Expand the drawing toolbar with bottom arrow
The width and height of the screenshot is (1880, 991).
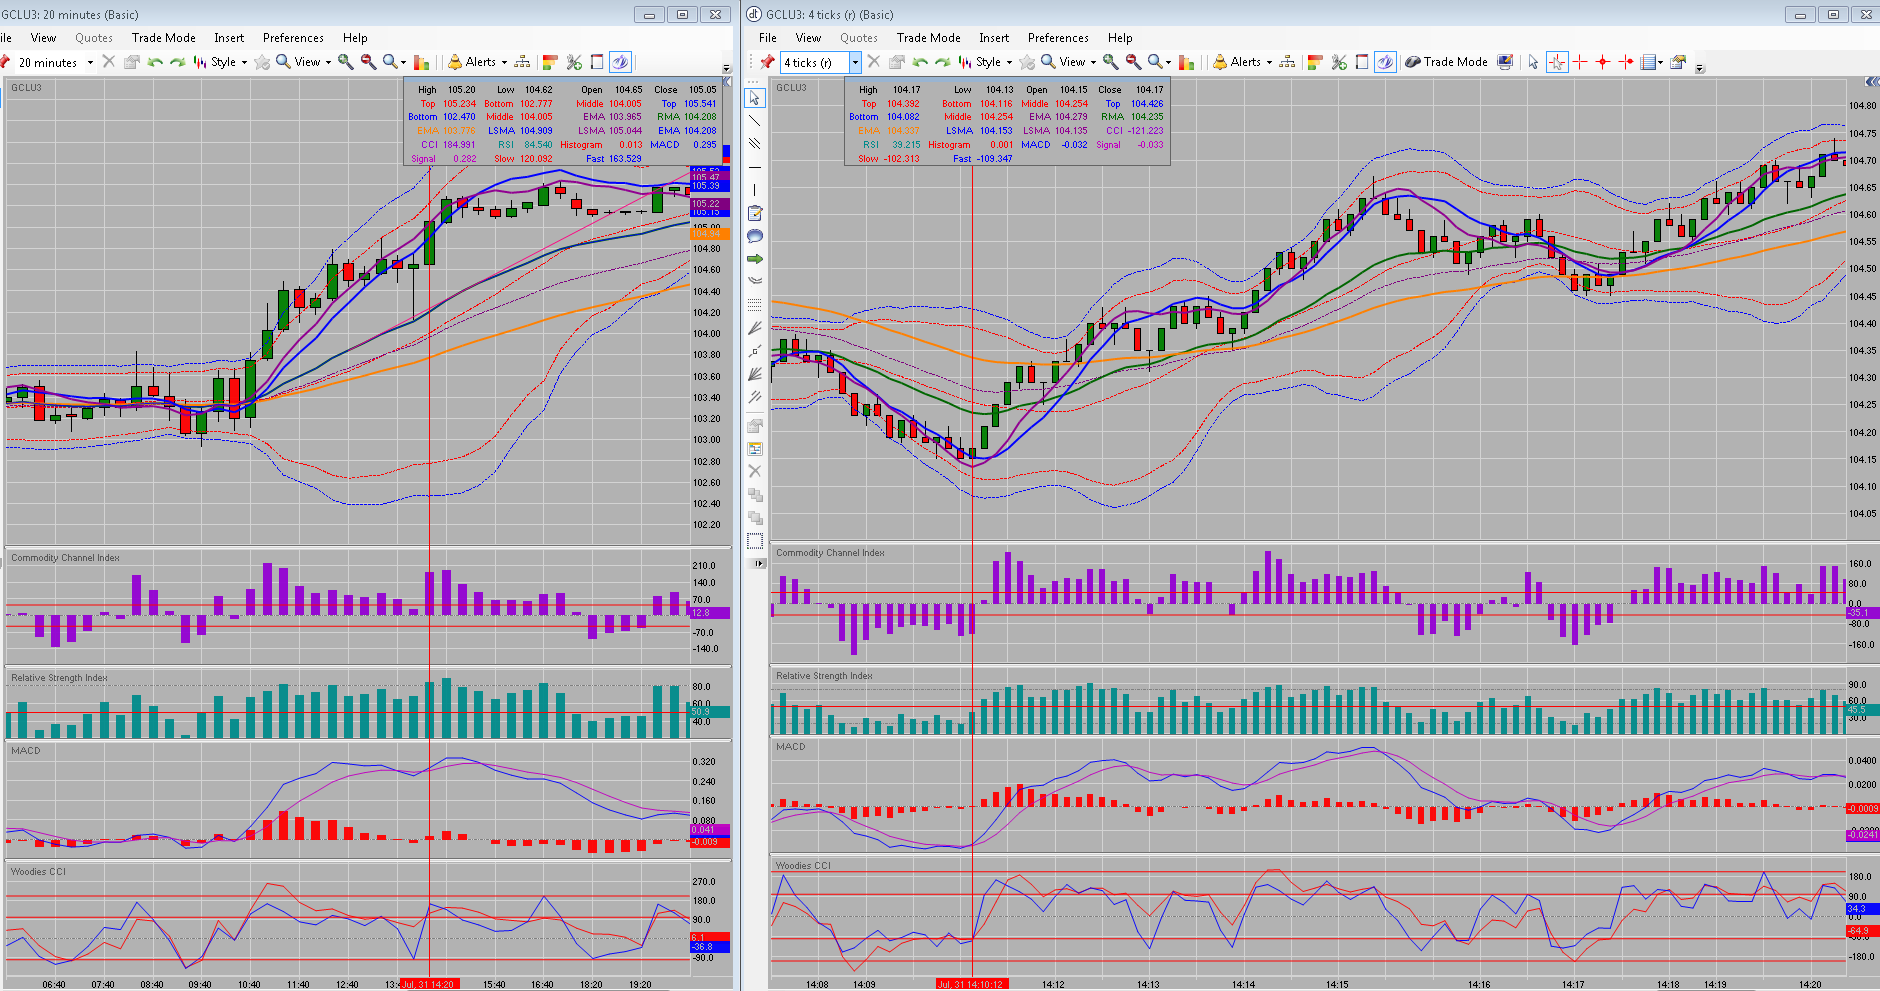(757, 564)
